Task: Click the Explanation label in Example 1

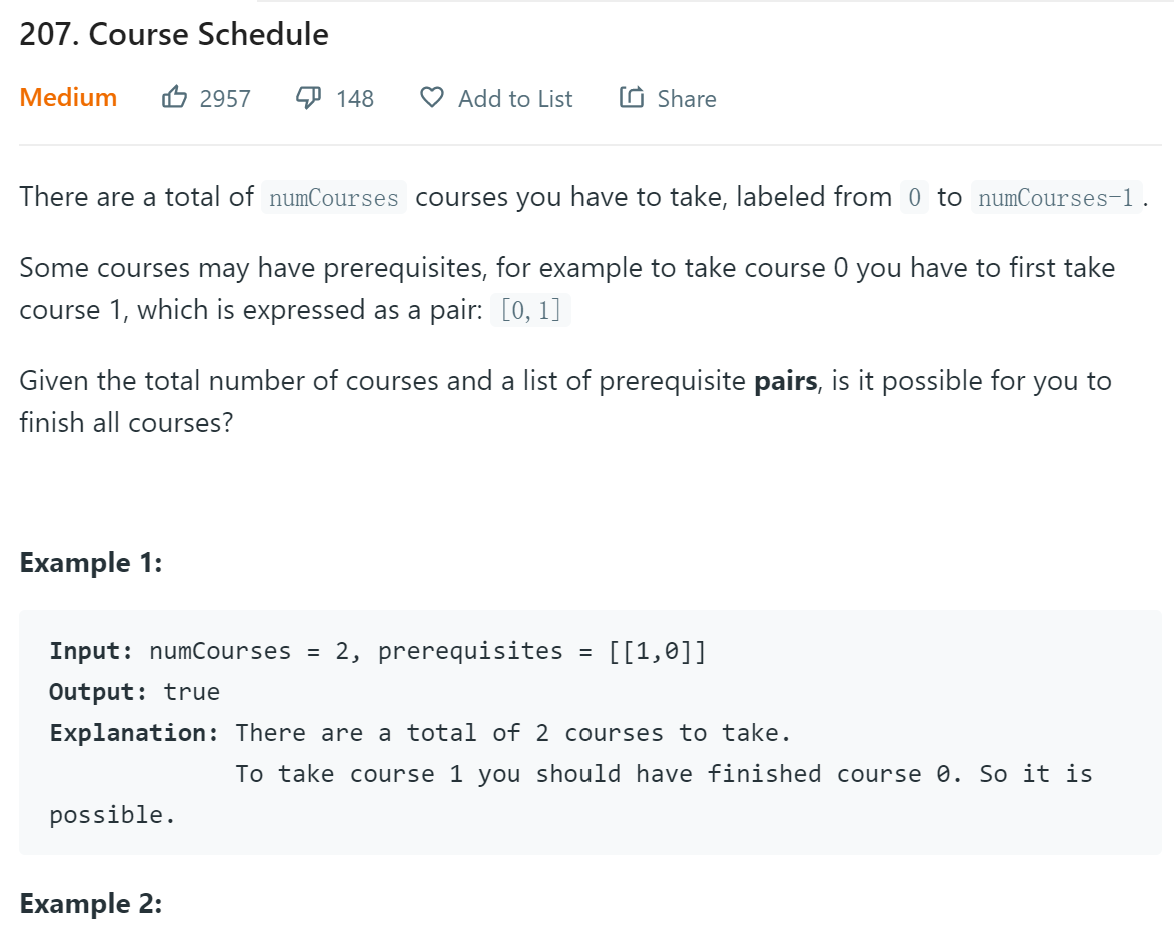Action: click(x=134, y=733)
